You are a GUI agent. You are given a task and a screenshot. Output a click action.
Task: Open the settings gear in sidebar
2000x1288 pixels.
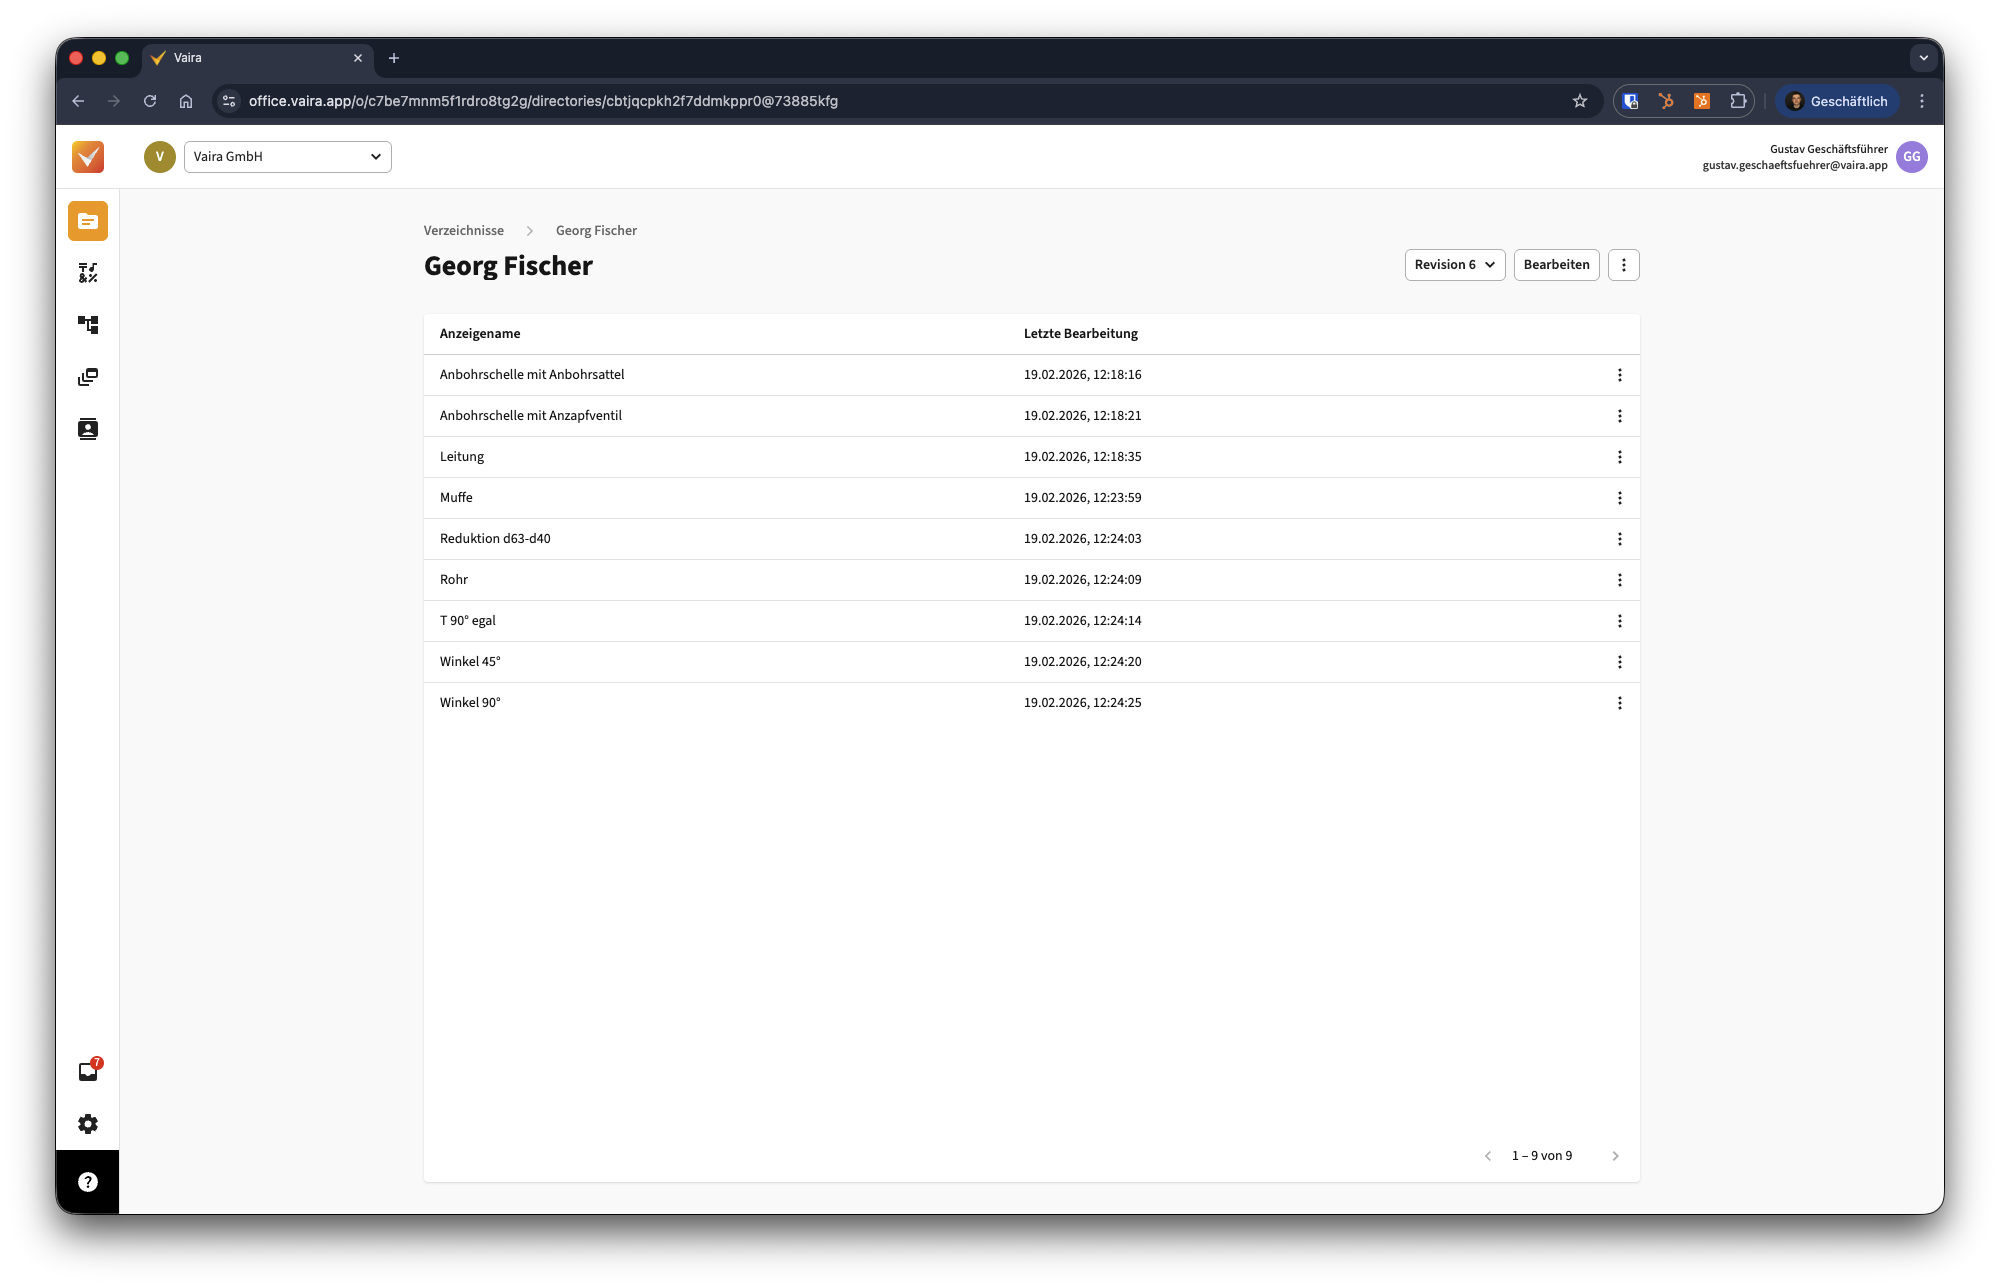88,1124
